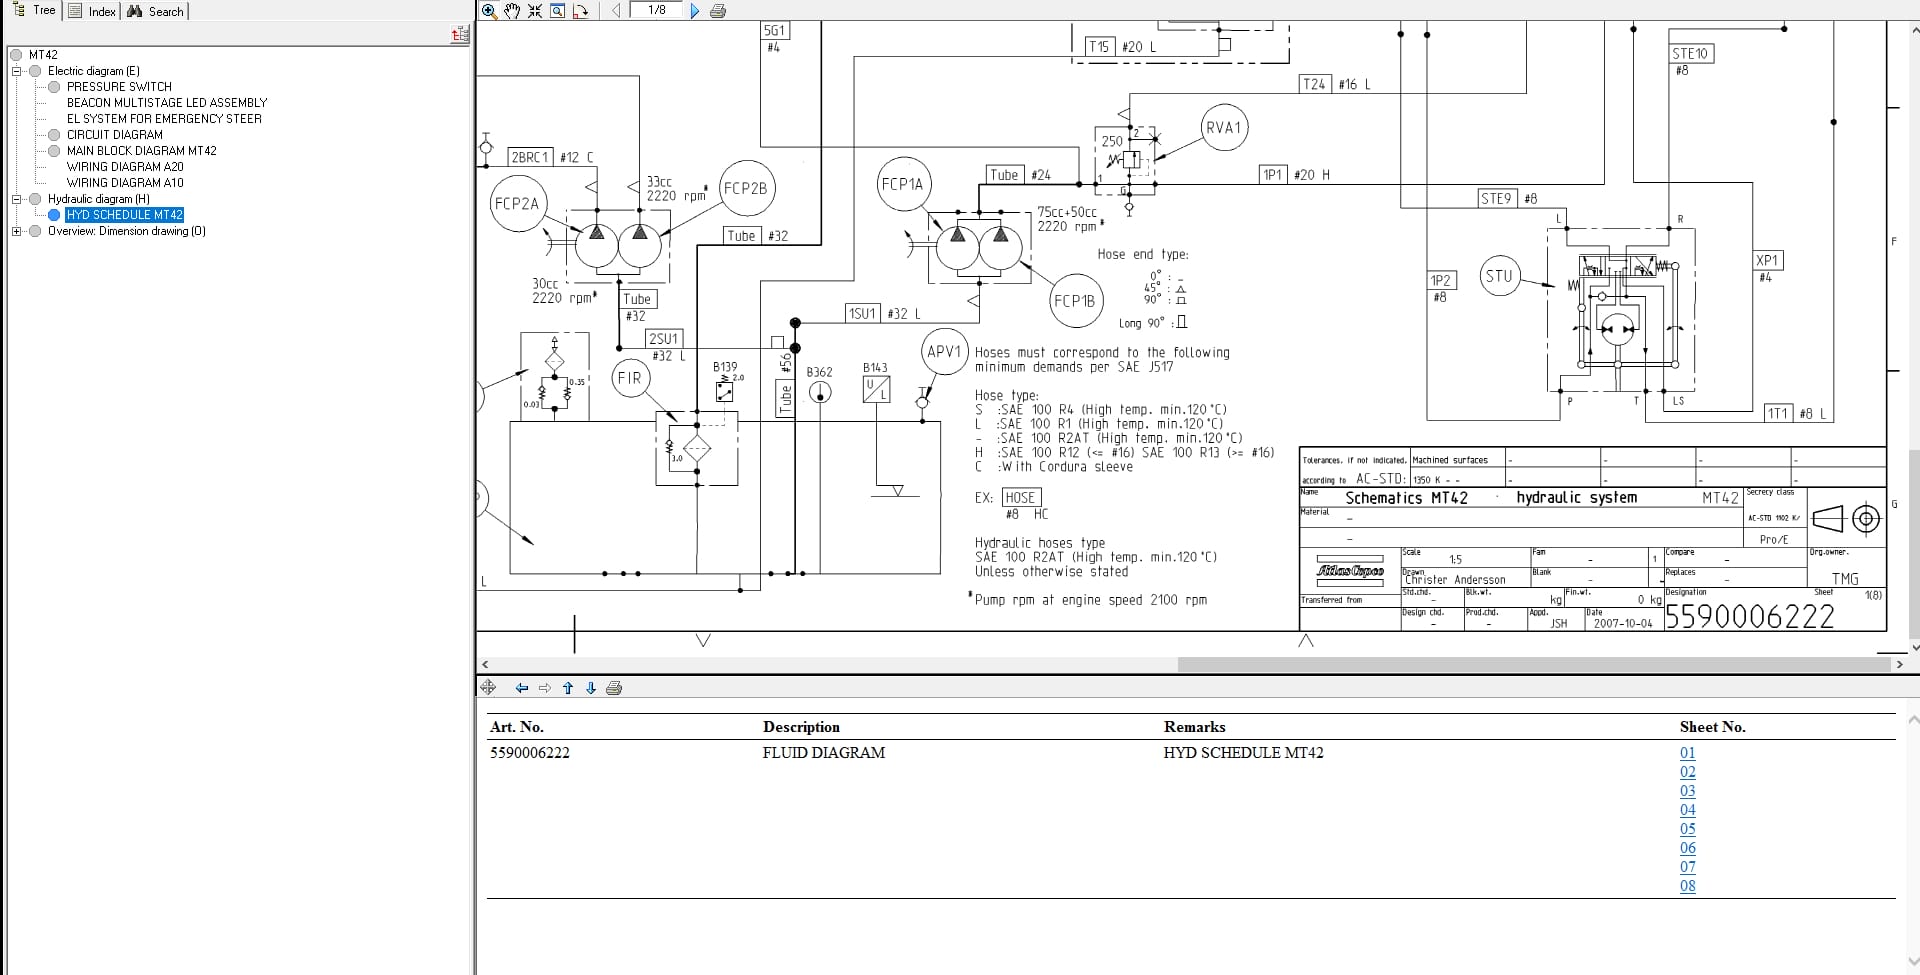Go to next page with blue arrow
This screenshot has height=975, width=1920.
(x=695, y=11)
